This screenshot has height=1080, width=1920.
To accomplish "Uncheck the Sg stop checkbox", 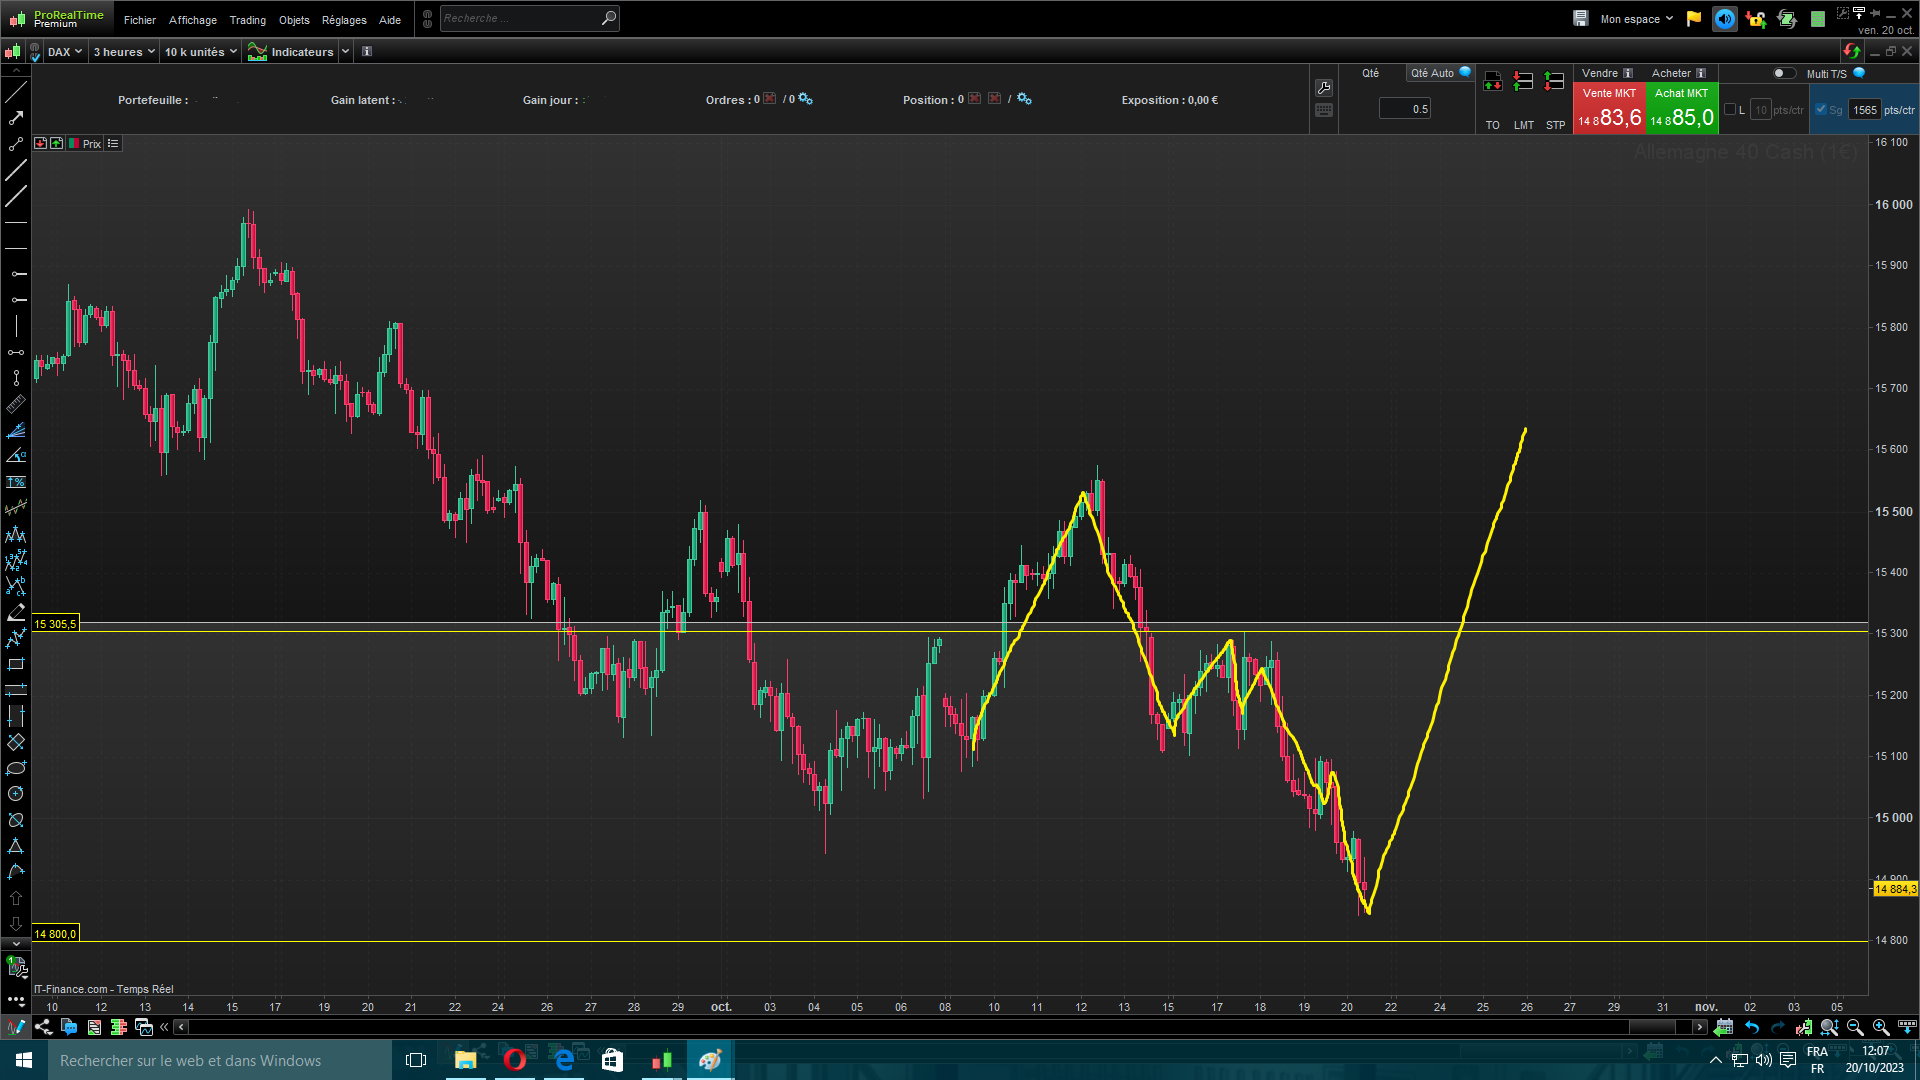I will point(1821,109).
